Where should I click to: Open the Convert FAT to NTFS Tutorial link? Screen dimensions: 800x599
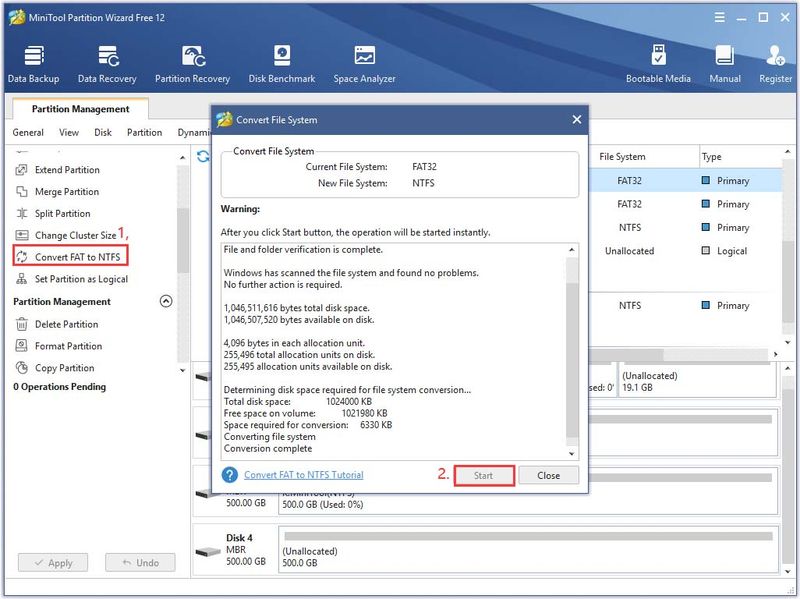304,475
